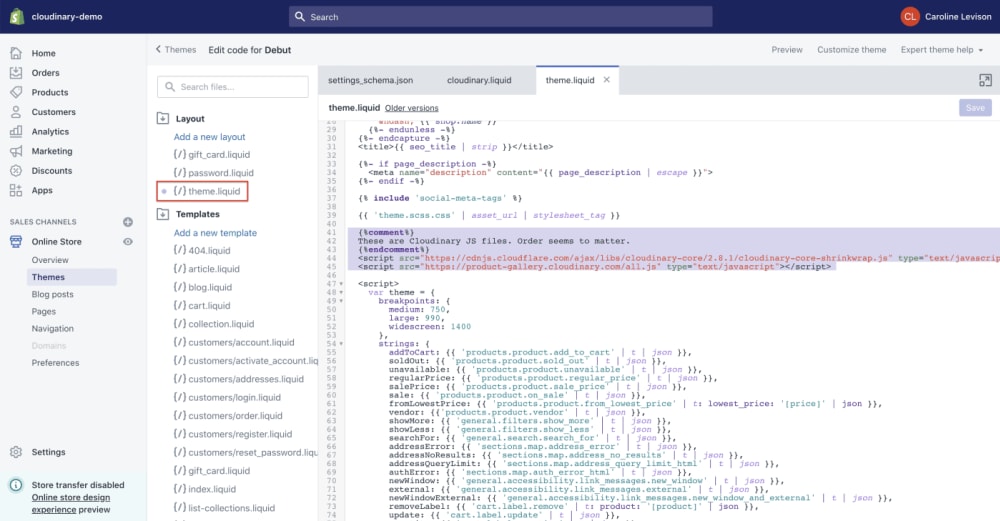Screen dimensions: 1000x521
Task: Open password.liquid in Layout
Action: tap(214, 173)
